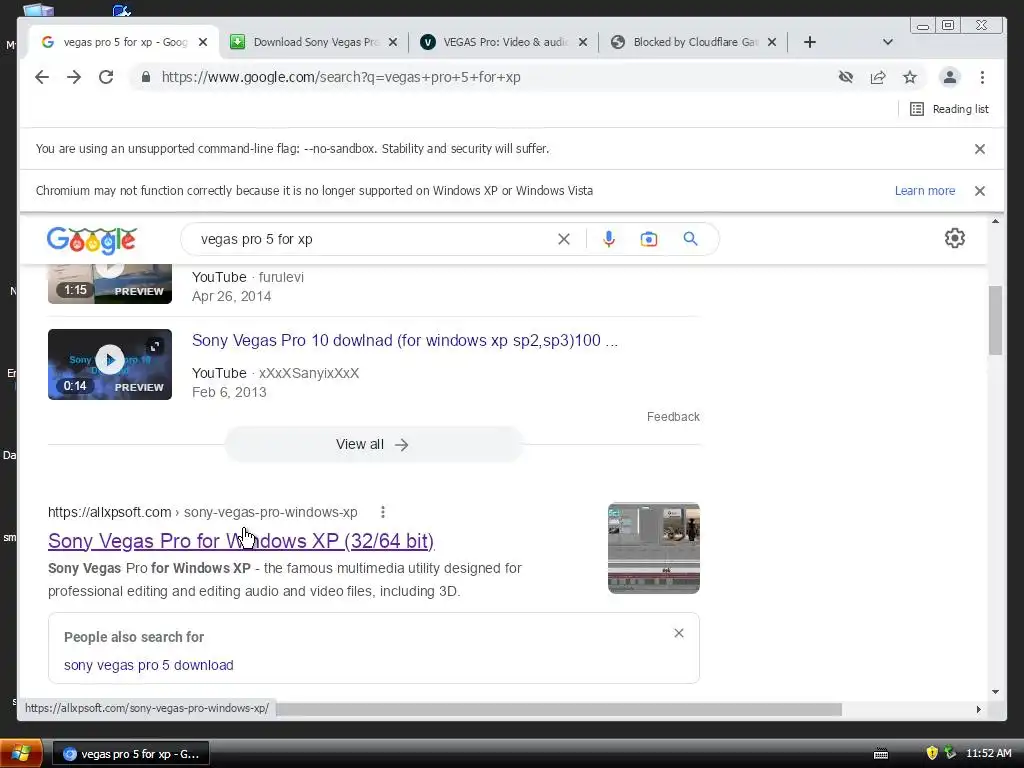Close the VEGAS Pro tab
This screenshot has width=1024, height=768.
coord(583,42)
